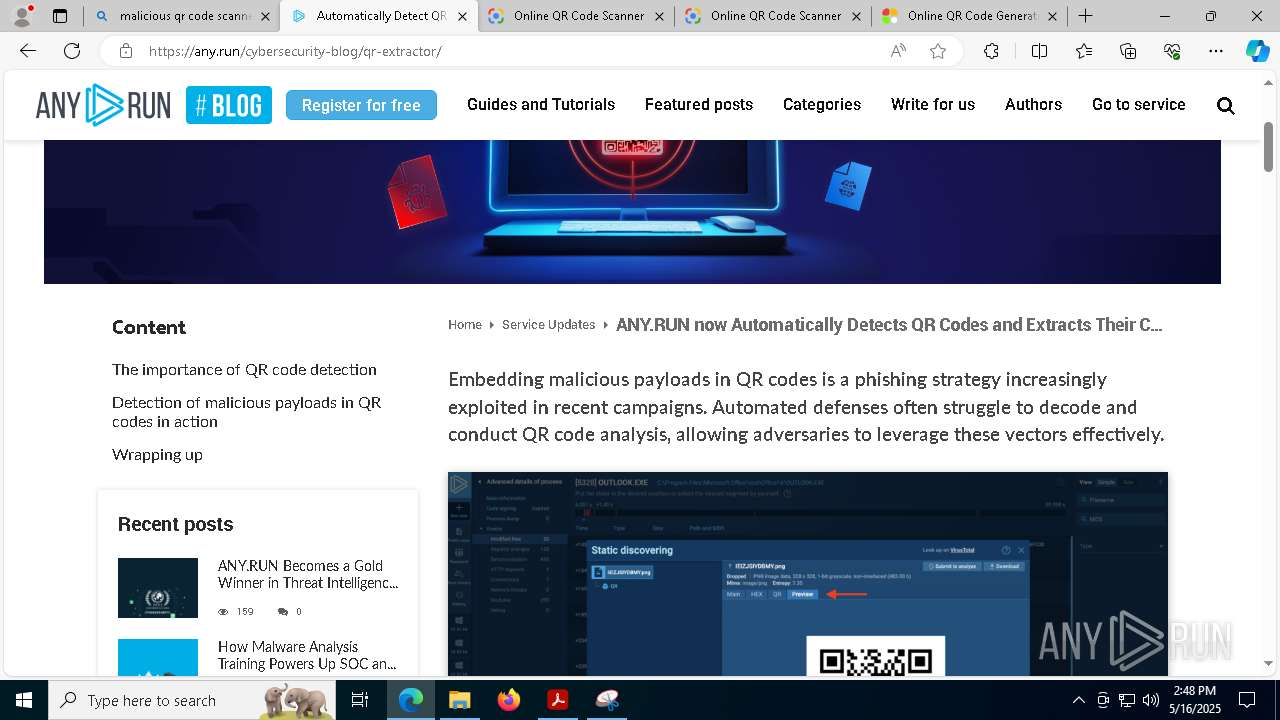This screenshot has width=1280, height=720.
Task: Switch to Online QR Code Generator tab
Action: (970, 16)
